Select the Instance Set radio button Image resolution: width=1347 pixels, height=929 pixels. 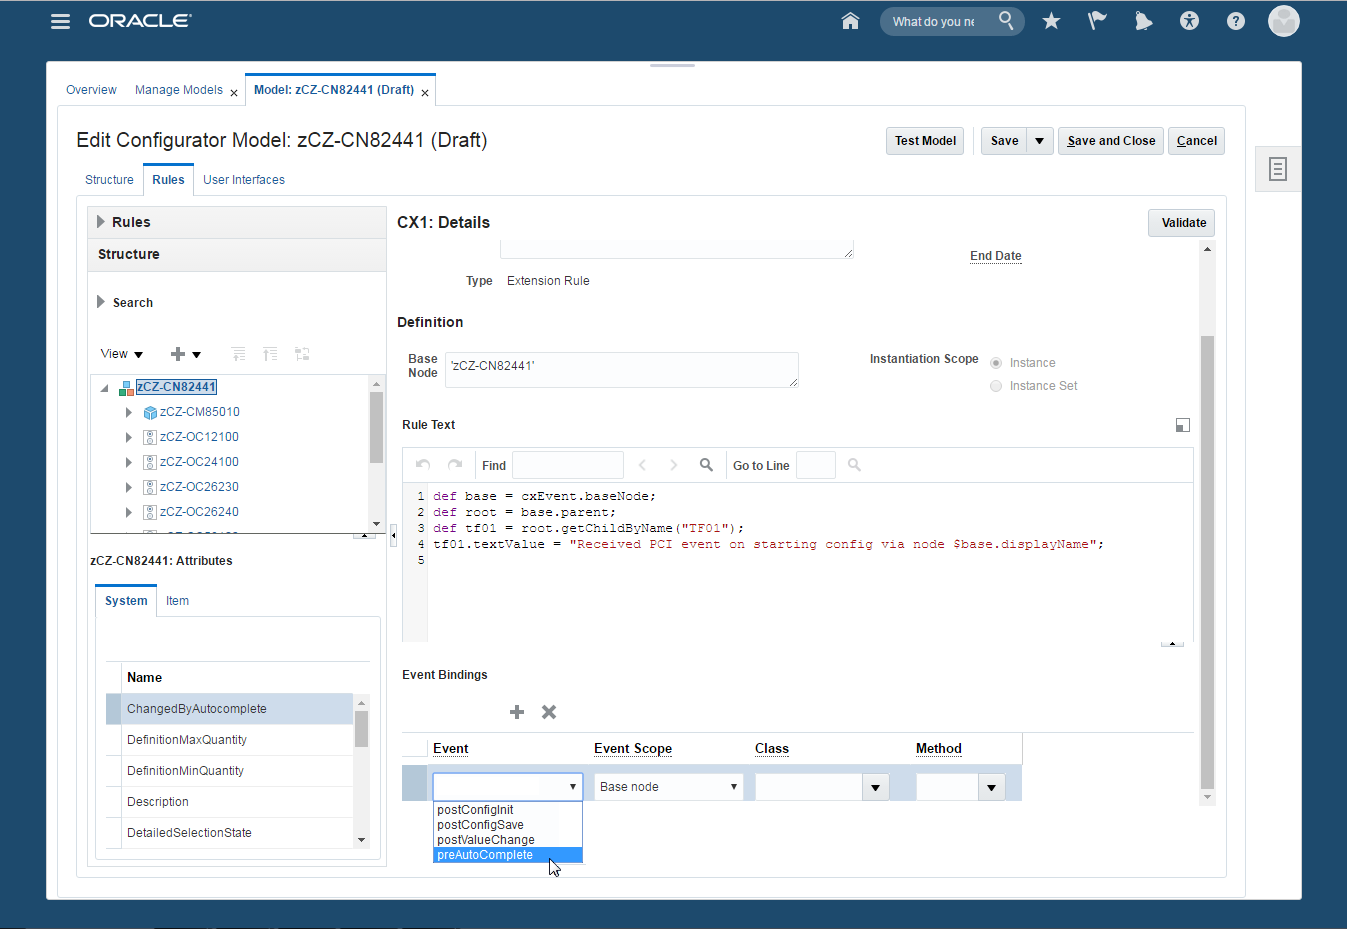coord(996,386)
